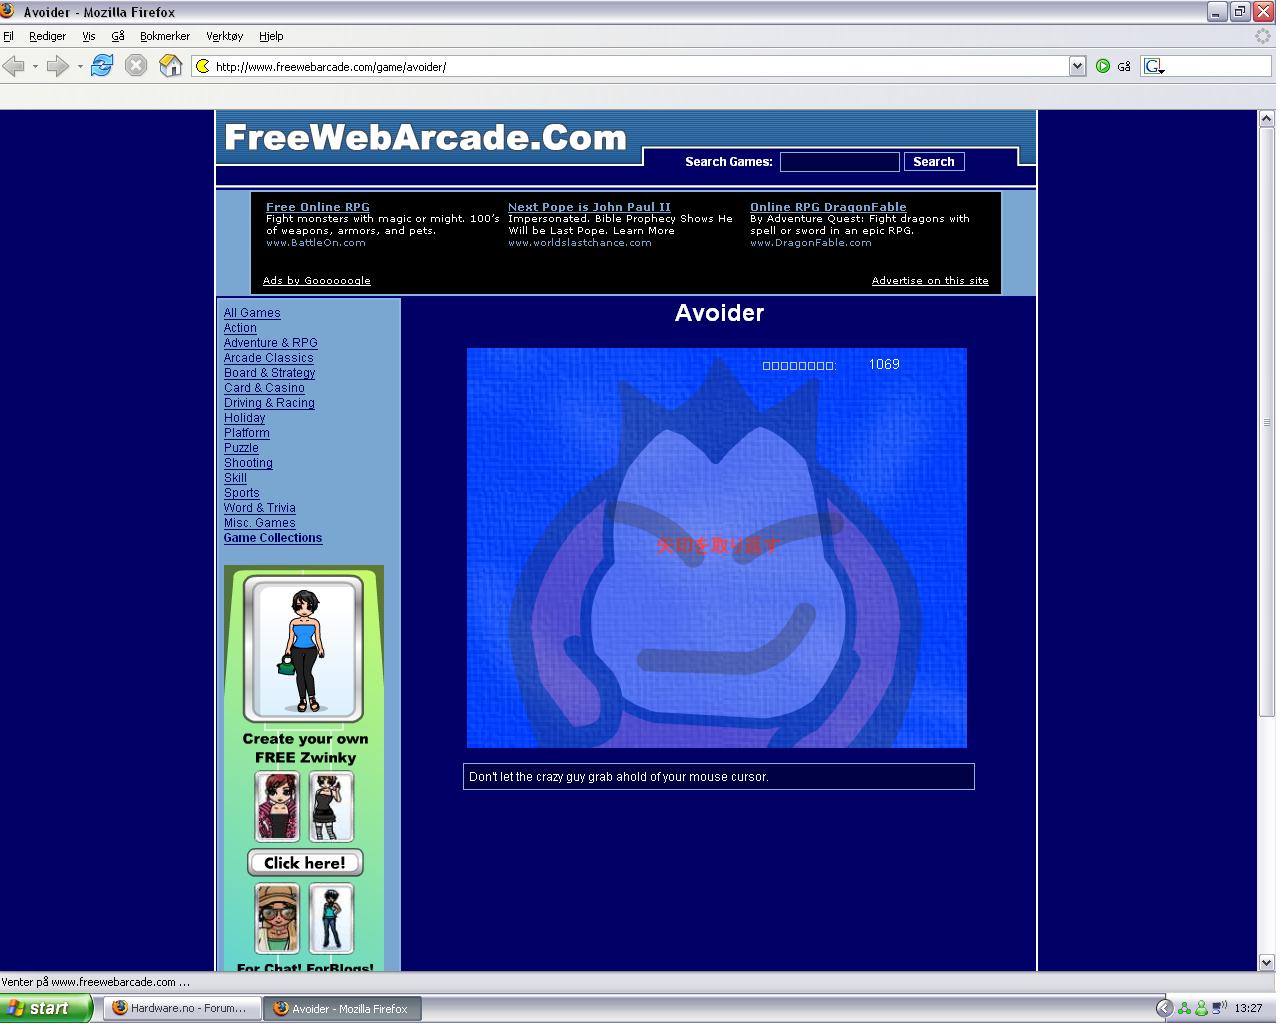
Task: Open the Bokmerker menu
Action: (x=165, y=36)
